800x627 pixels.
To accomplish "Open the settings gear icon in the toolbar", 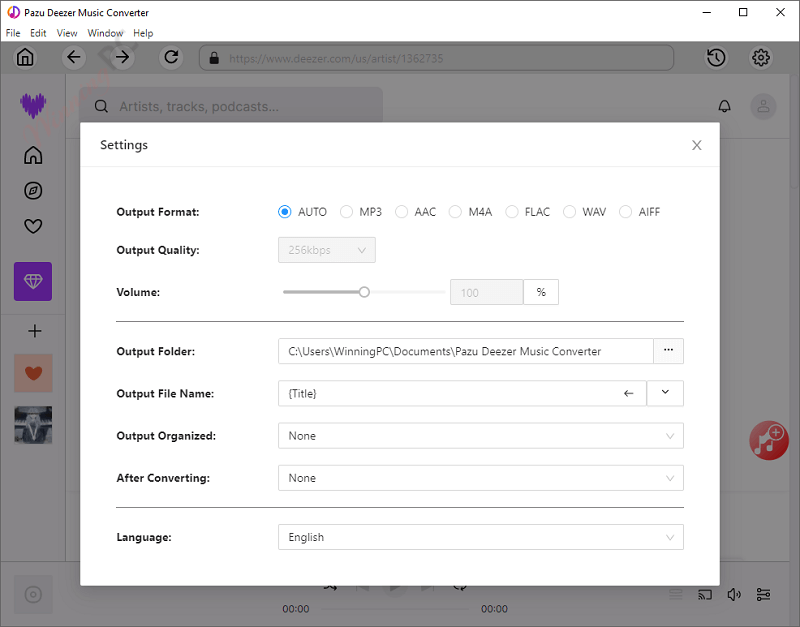I will (x=761, y=58).
